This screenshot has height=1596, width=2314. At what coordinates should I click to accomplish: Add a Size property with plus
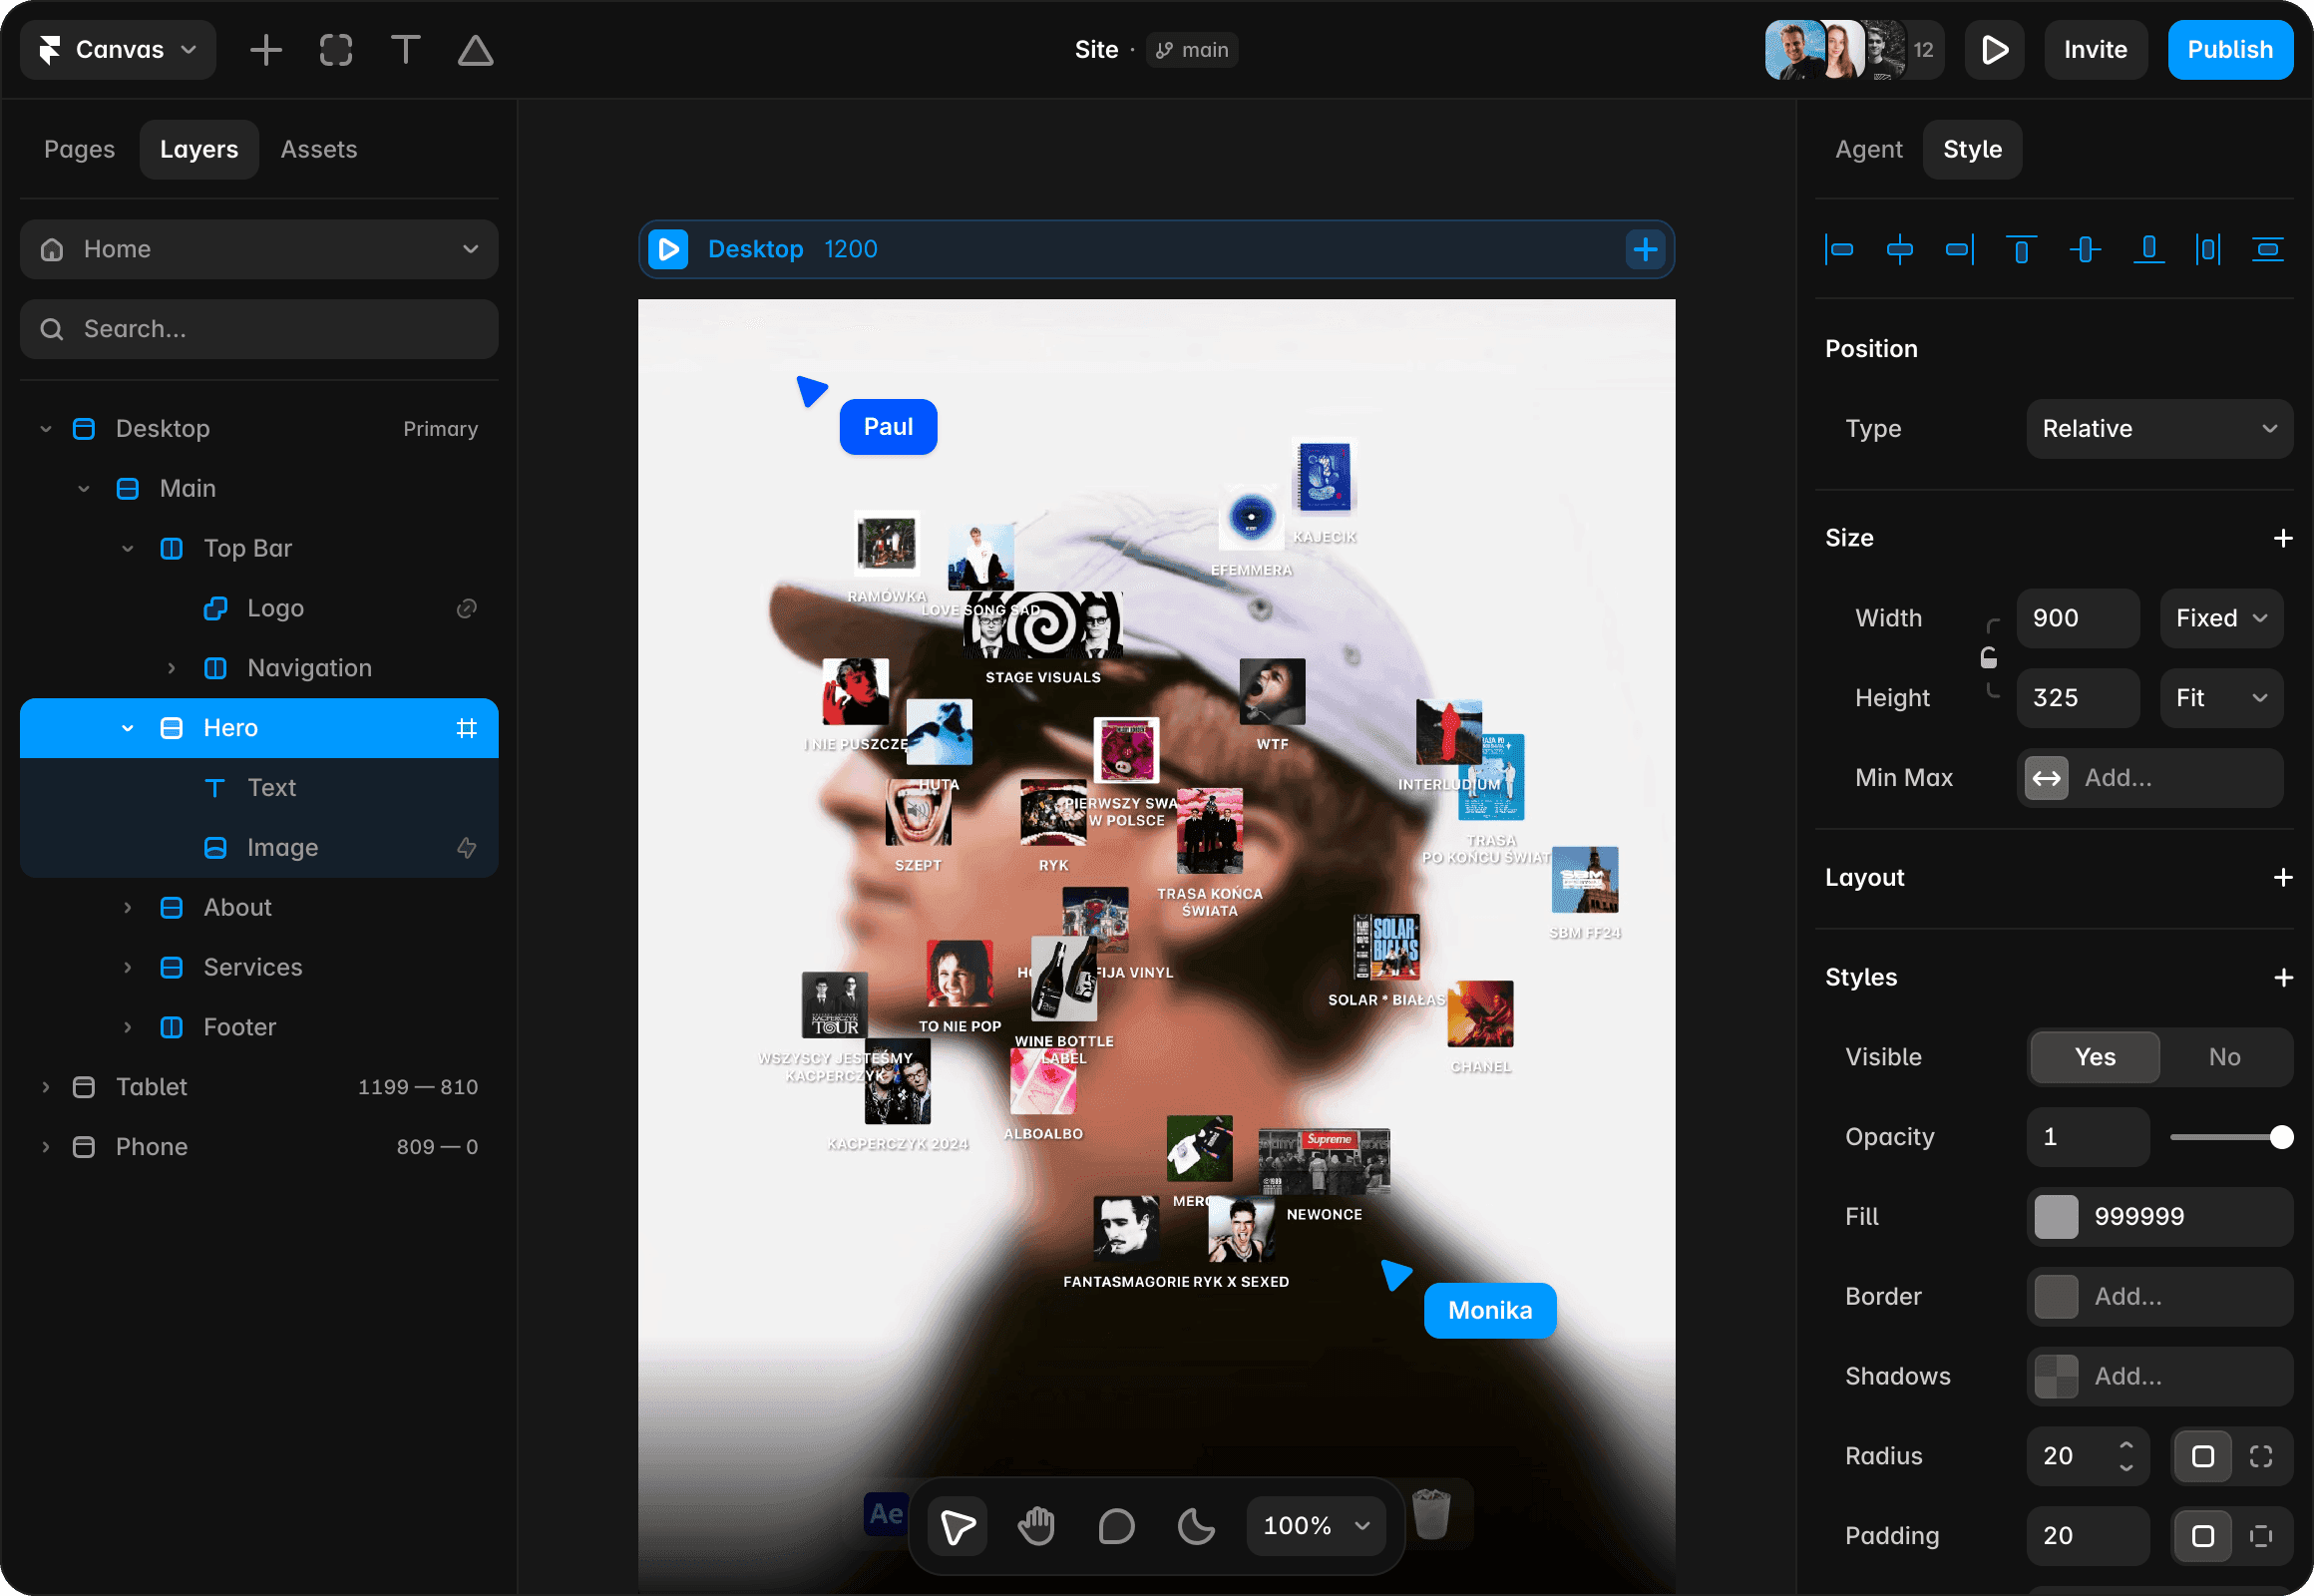[2282, 538]
